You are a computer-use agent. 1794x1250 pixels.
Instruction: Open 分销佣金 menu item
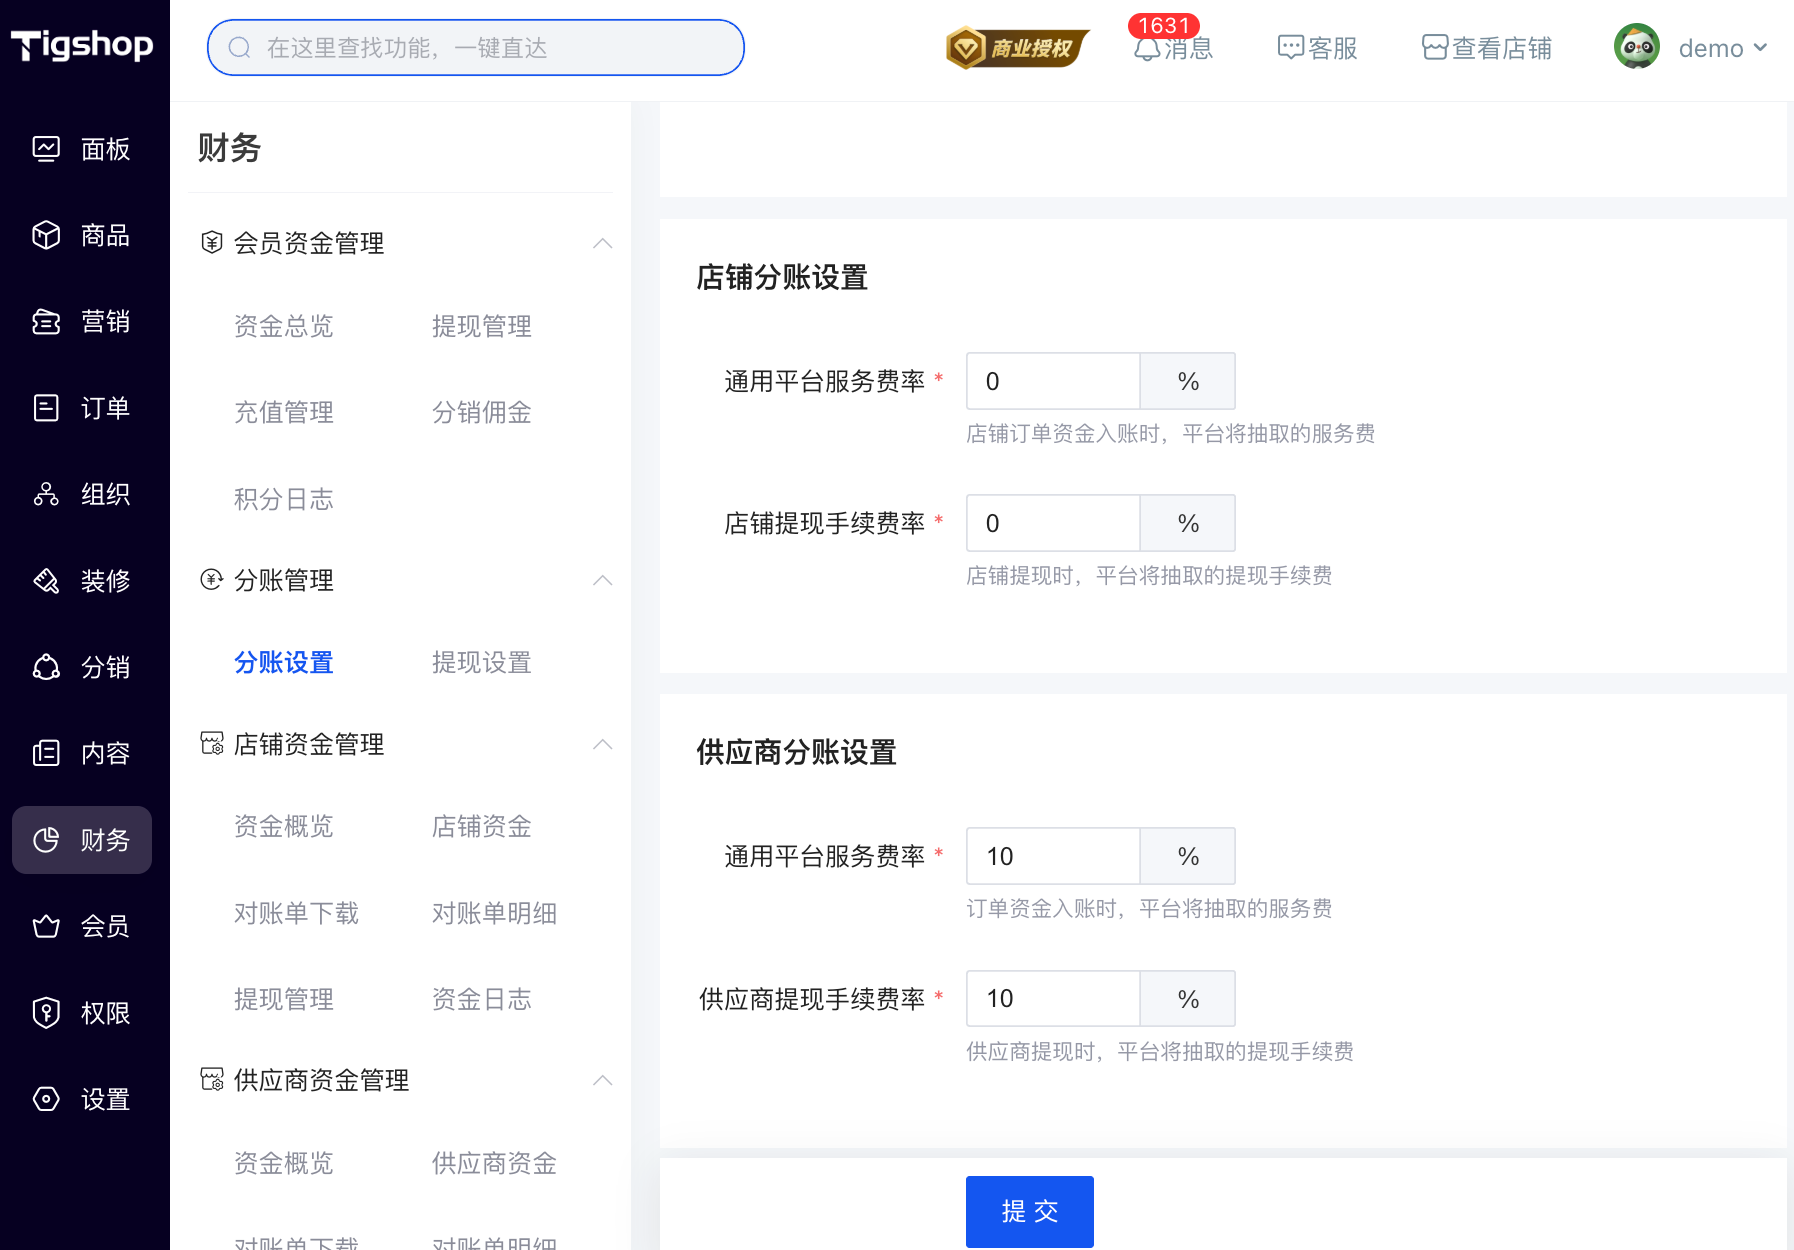482,412
